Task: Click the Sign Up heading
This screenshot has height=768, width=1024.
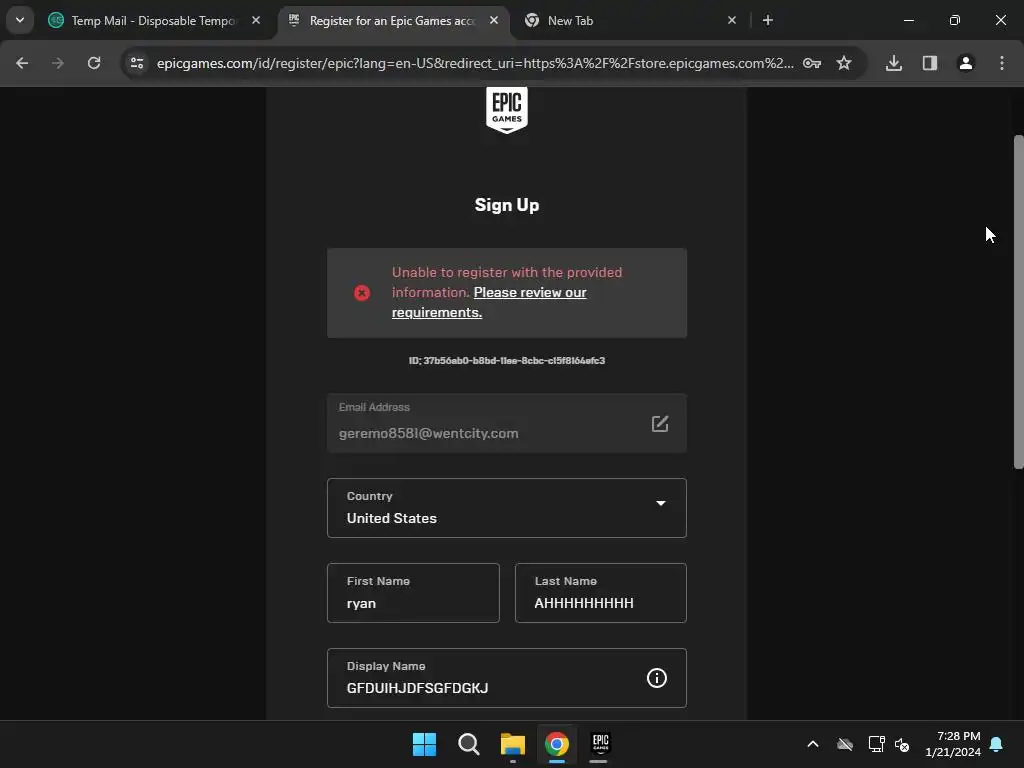Action: tap(507, 205)
